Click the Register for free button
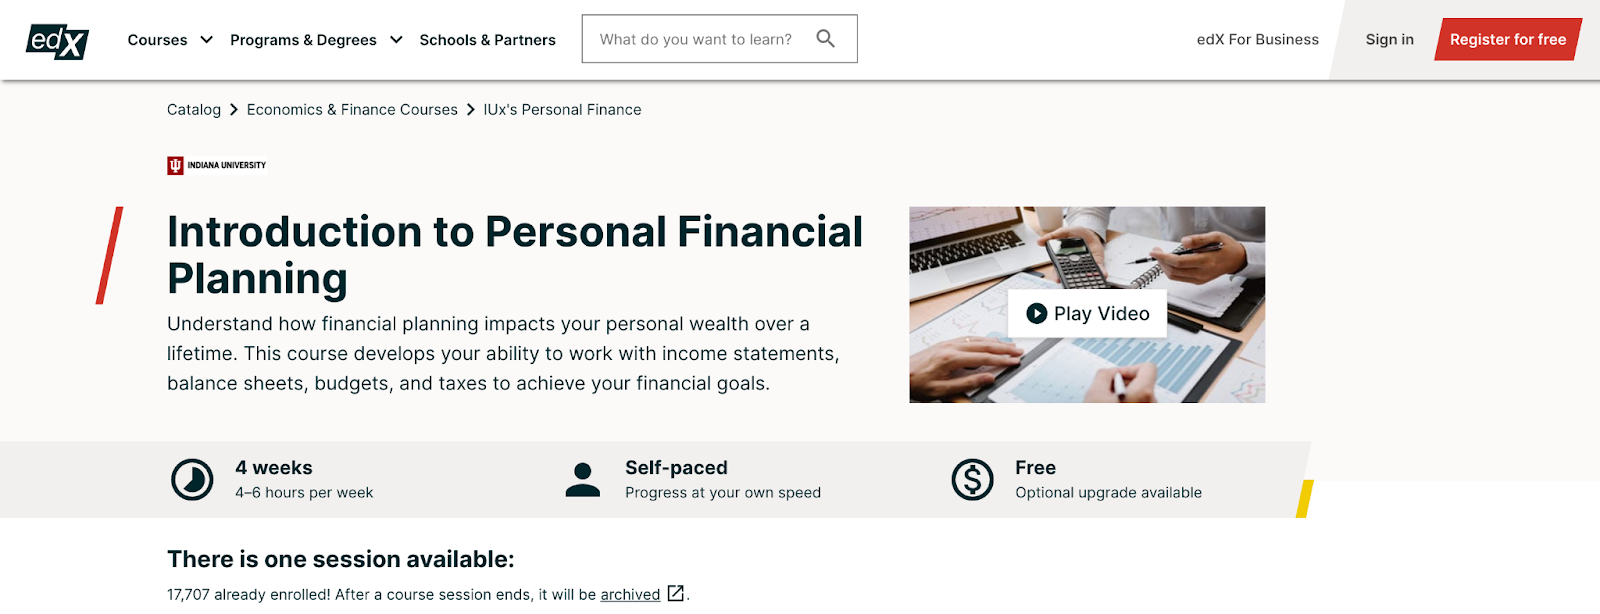 (1508, 39)
